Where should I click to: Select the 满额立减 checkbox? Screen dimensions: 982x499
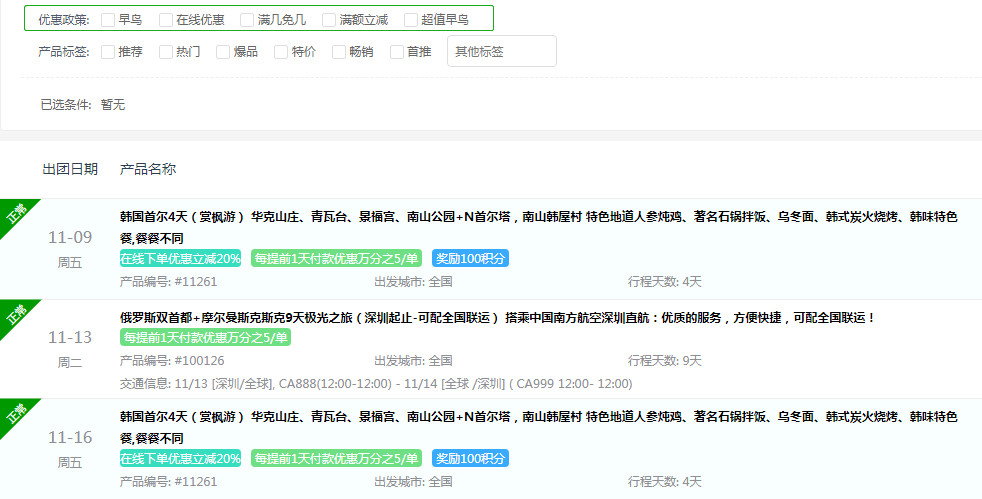coord(329,20)
